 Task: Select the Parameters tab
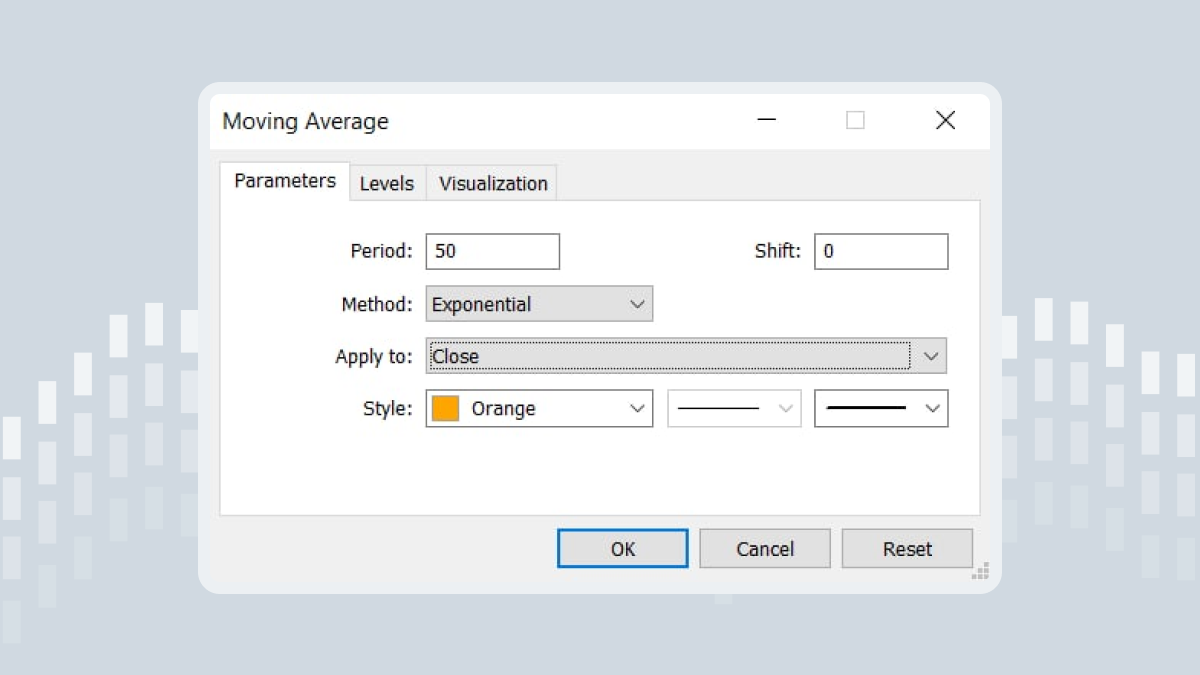click(x=285, y=181)
